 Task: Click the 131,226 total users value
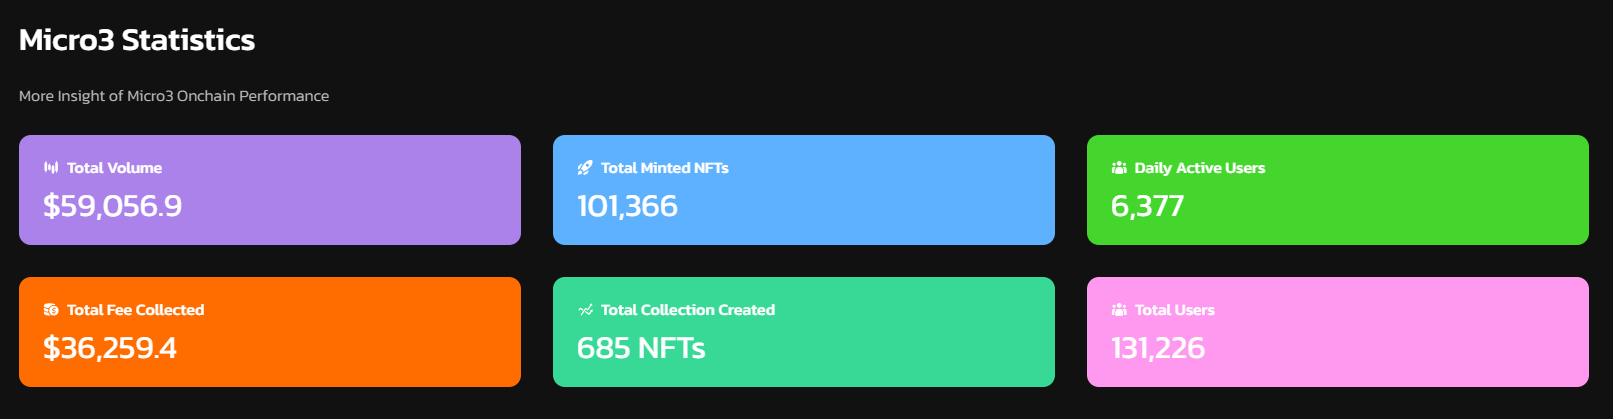tap(1158, 348)
